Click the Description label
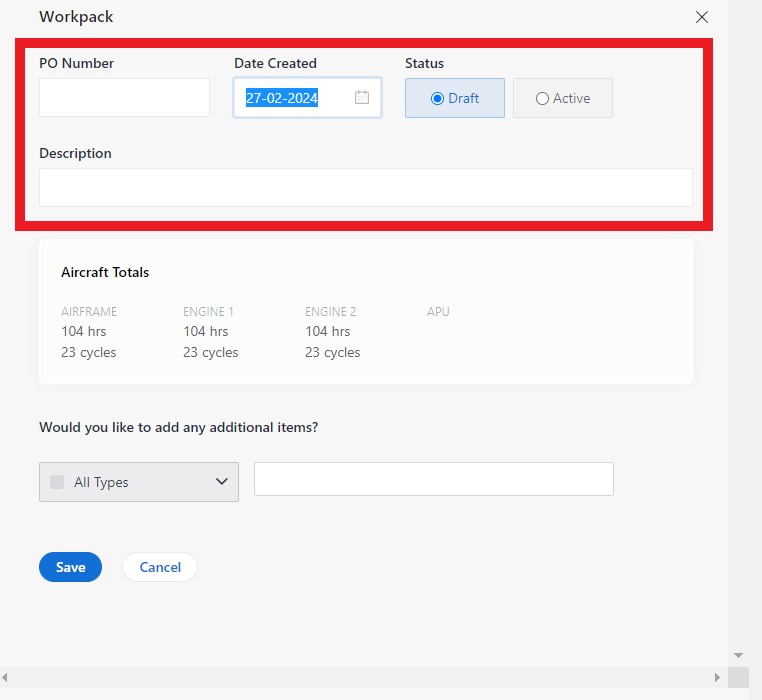762x700 pixels. 75,154
